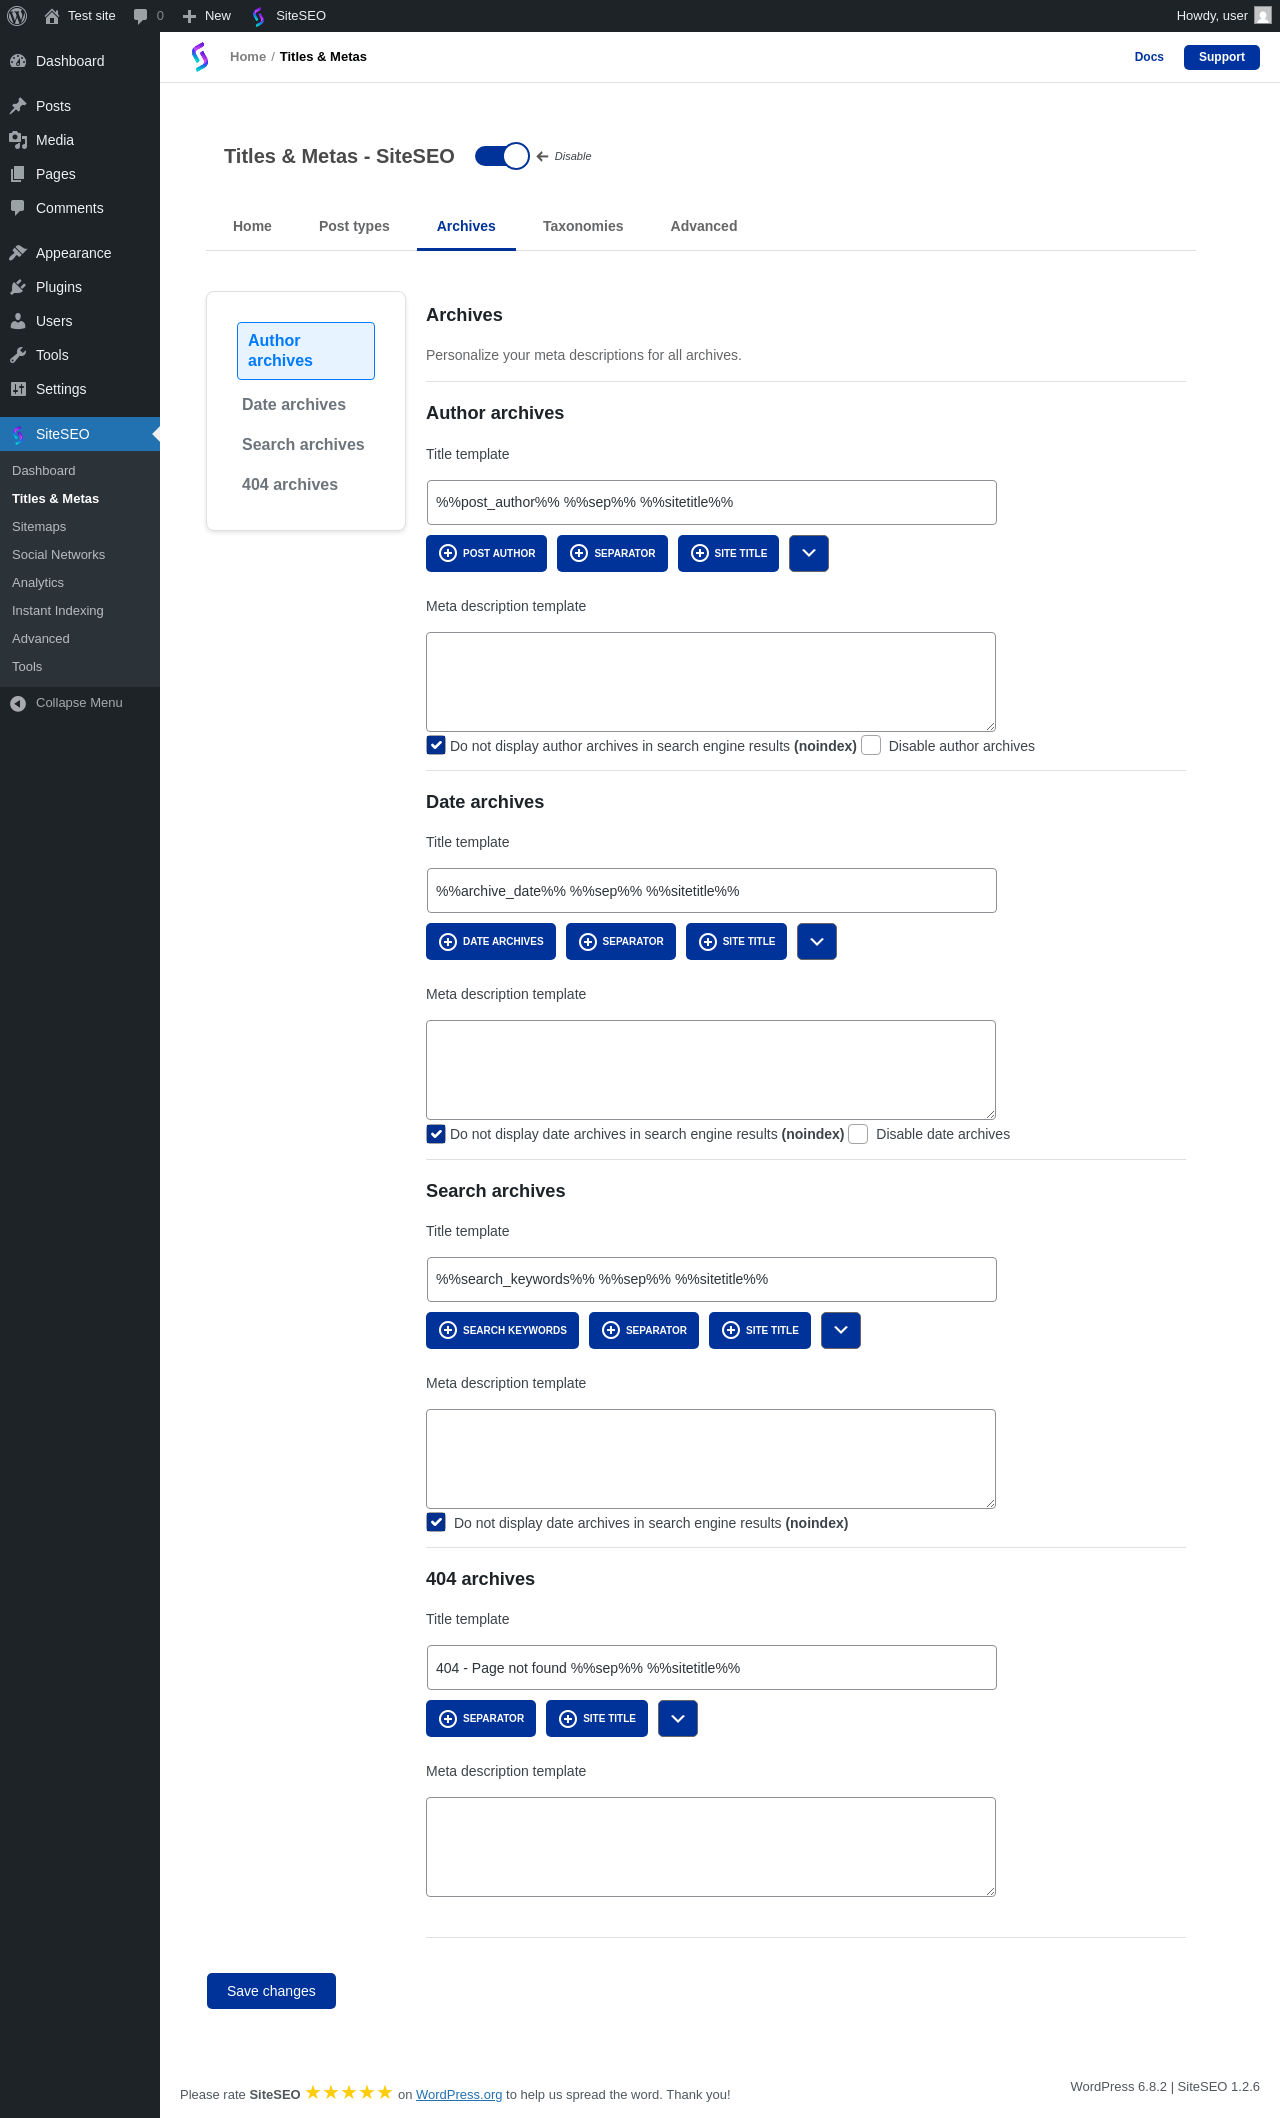
Task: Click the user avatar next to Howdy, user
Action: (x=1263, y=16)
